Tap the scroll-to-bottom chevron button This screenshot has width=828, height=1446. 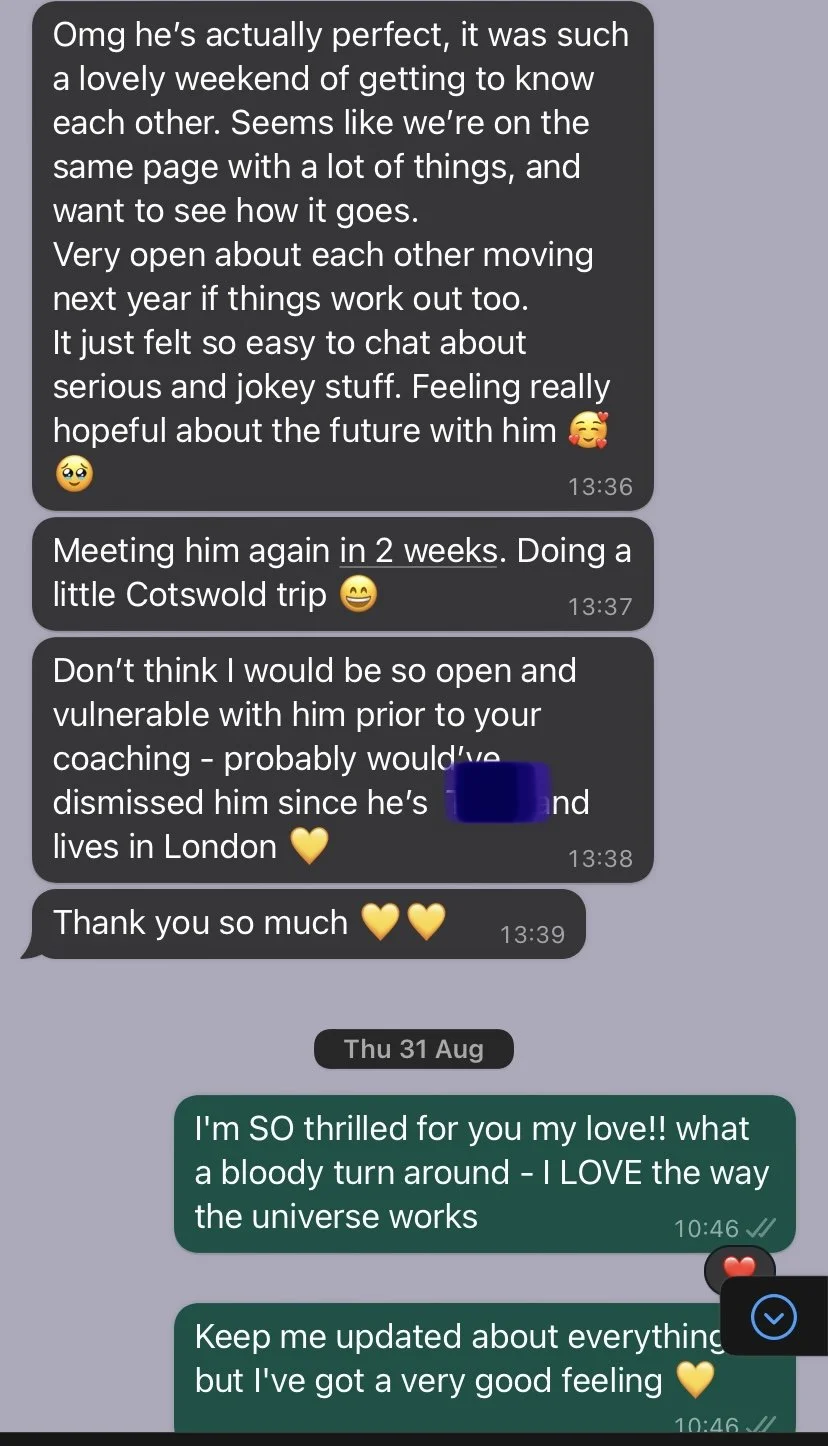pyautogui.click(x=773, y=1317)
